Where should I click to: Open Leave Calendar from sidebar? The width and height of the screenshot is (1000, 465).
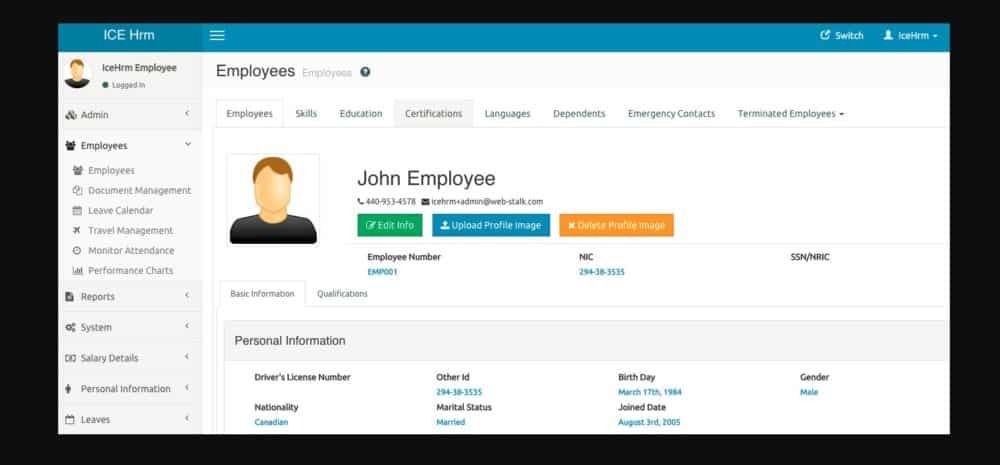point(120,210)
